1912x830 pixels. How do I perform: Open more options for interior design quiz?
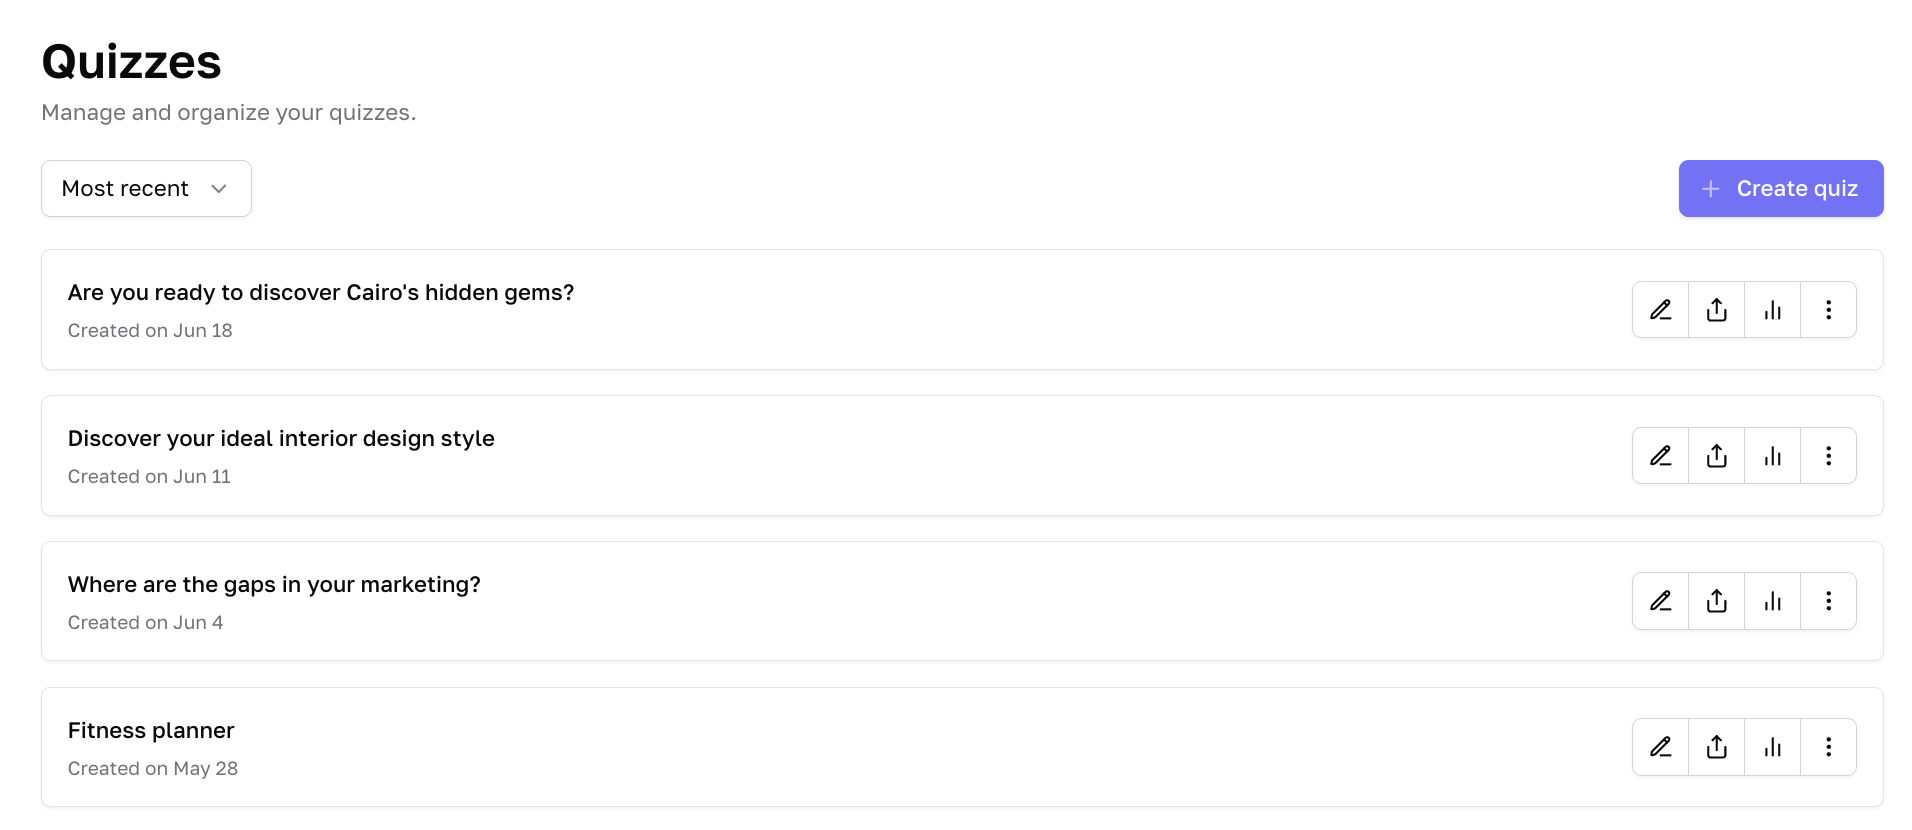click(1828, 456)
